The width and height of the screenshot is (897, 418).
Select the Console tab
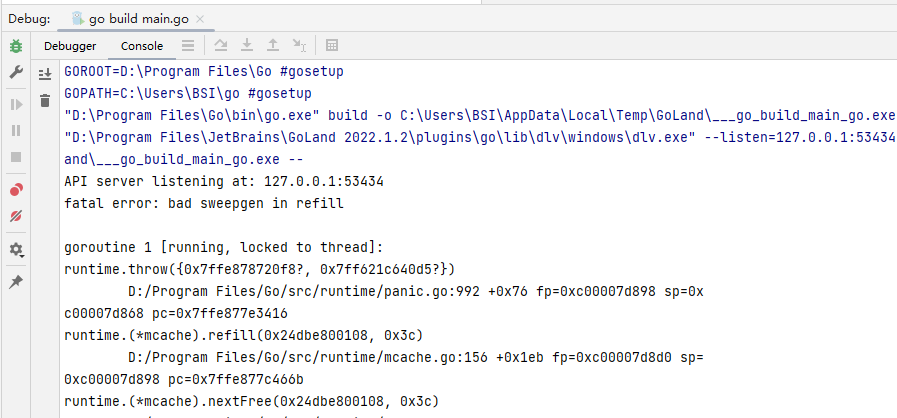tap(142, 46)
